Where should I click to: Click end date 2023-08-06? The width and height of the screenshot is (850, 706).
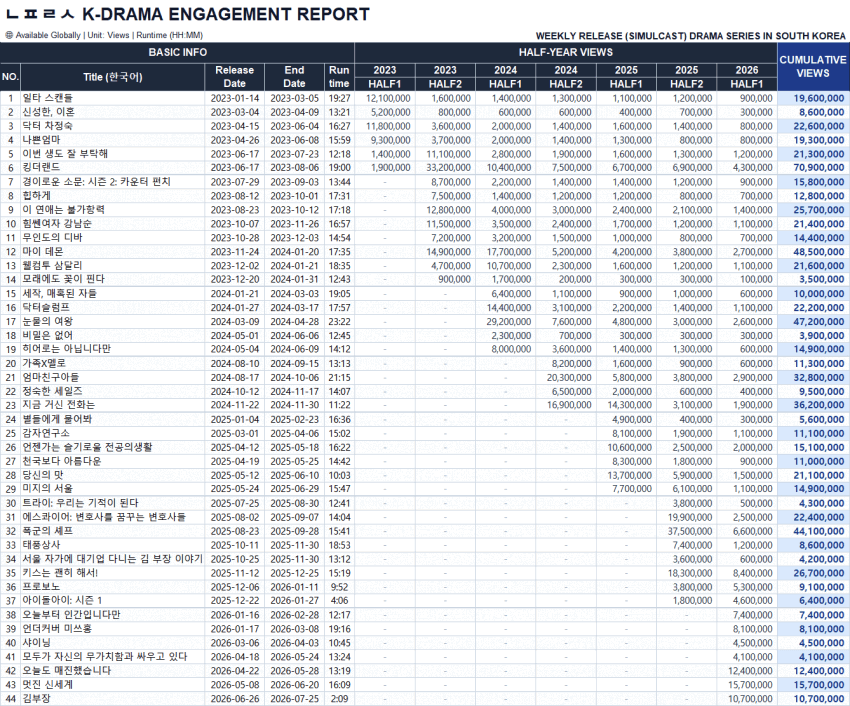point(294,168)
